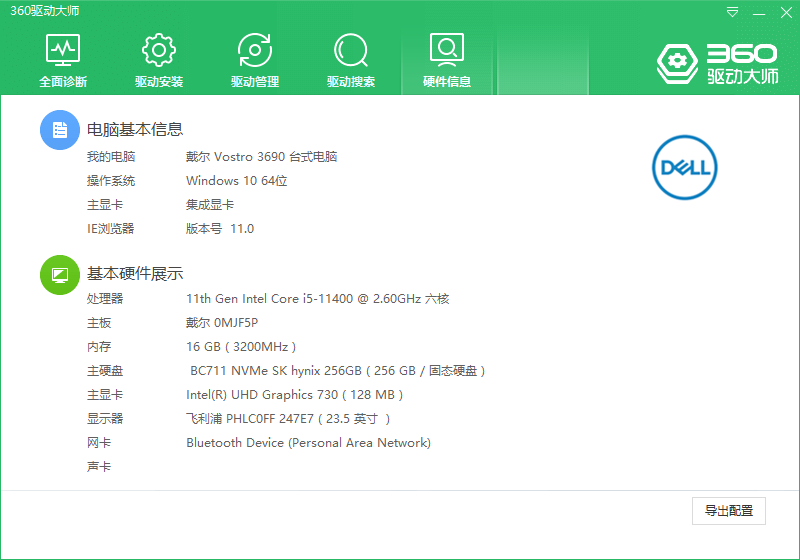The image size is (800, 560).
Task: Select the 硬件信息 hardware info tab
Action: (446, 60)
